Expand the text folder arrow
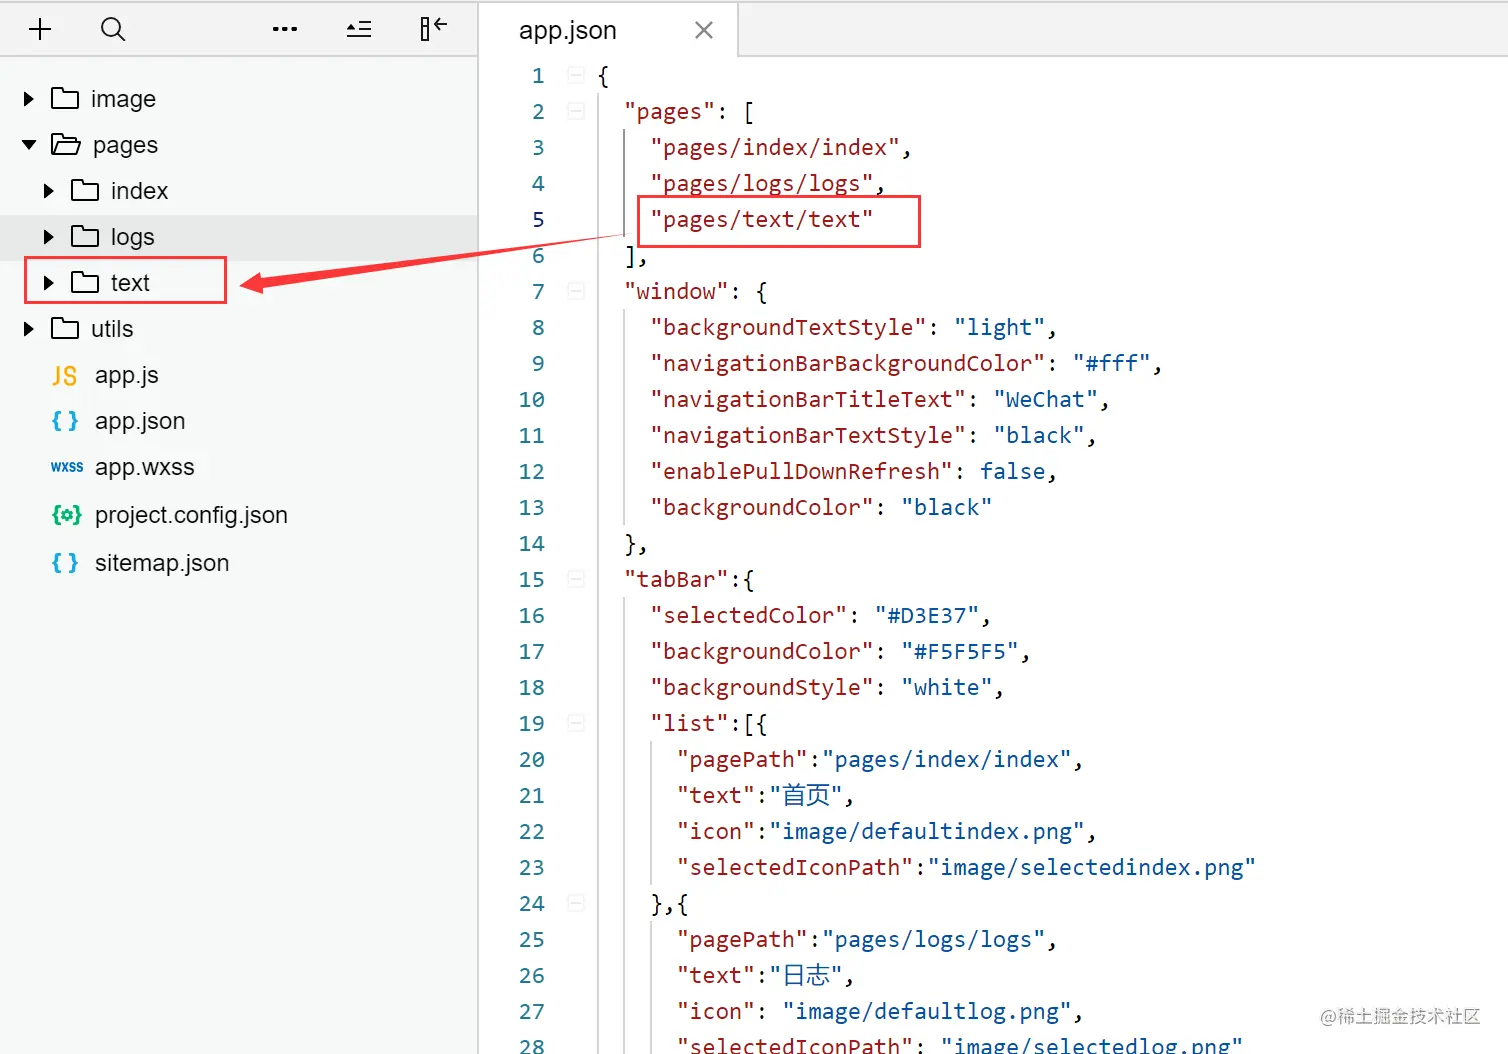 coord(48,283)
